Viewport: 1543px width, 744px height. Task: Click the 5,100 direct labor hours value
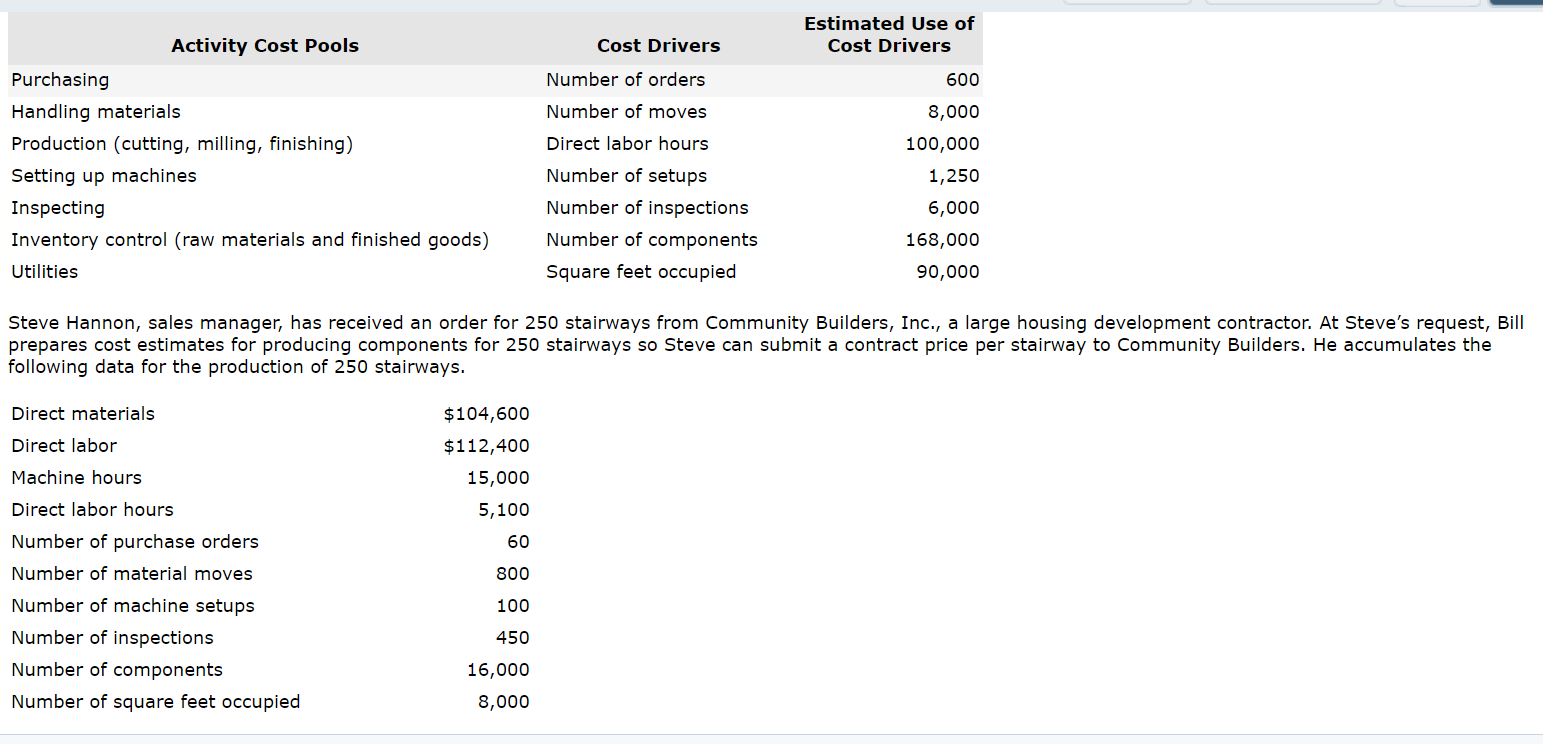504,509
